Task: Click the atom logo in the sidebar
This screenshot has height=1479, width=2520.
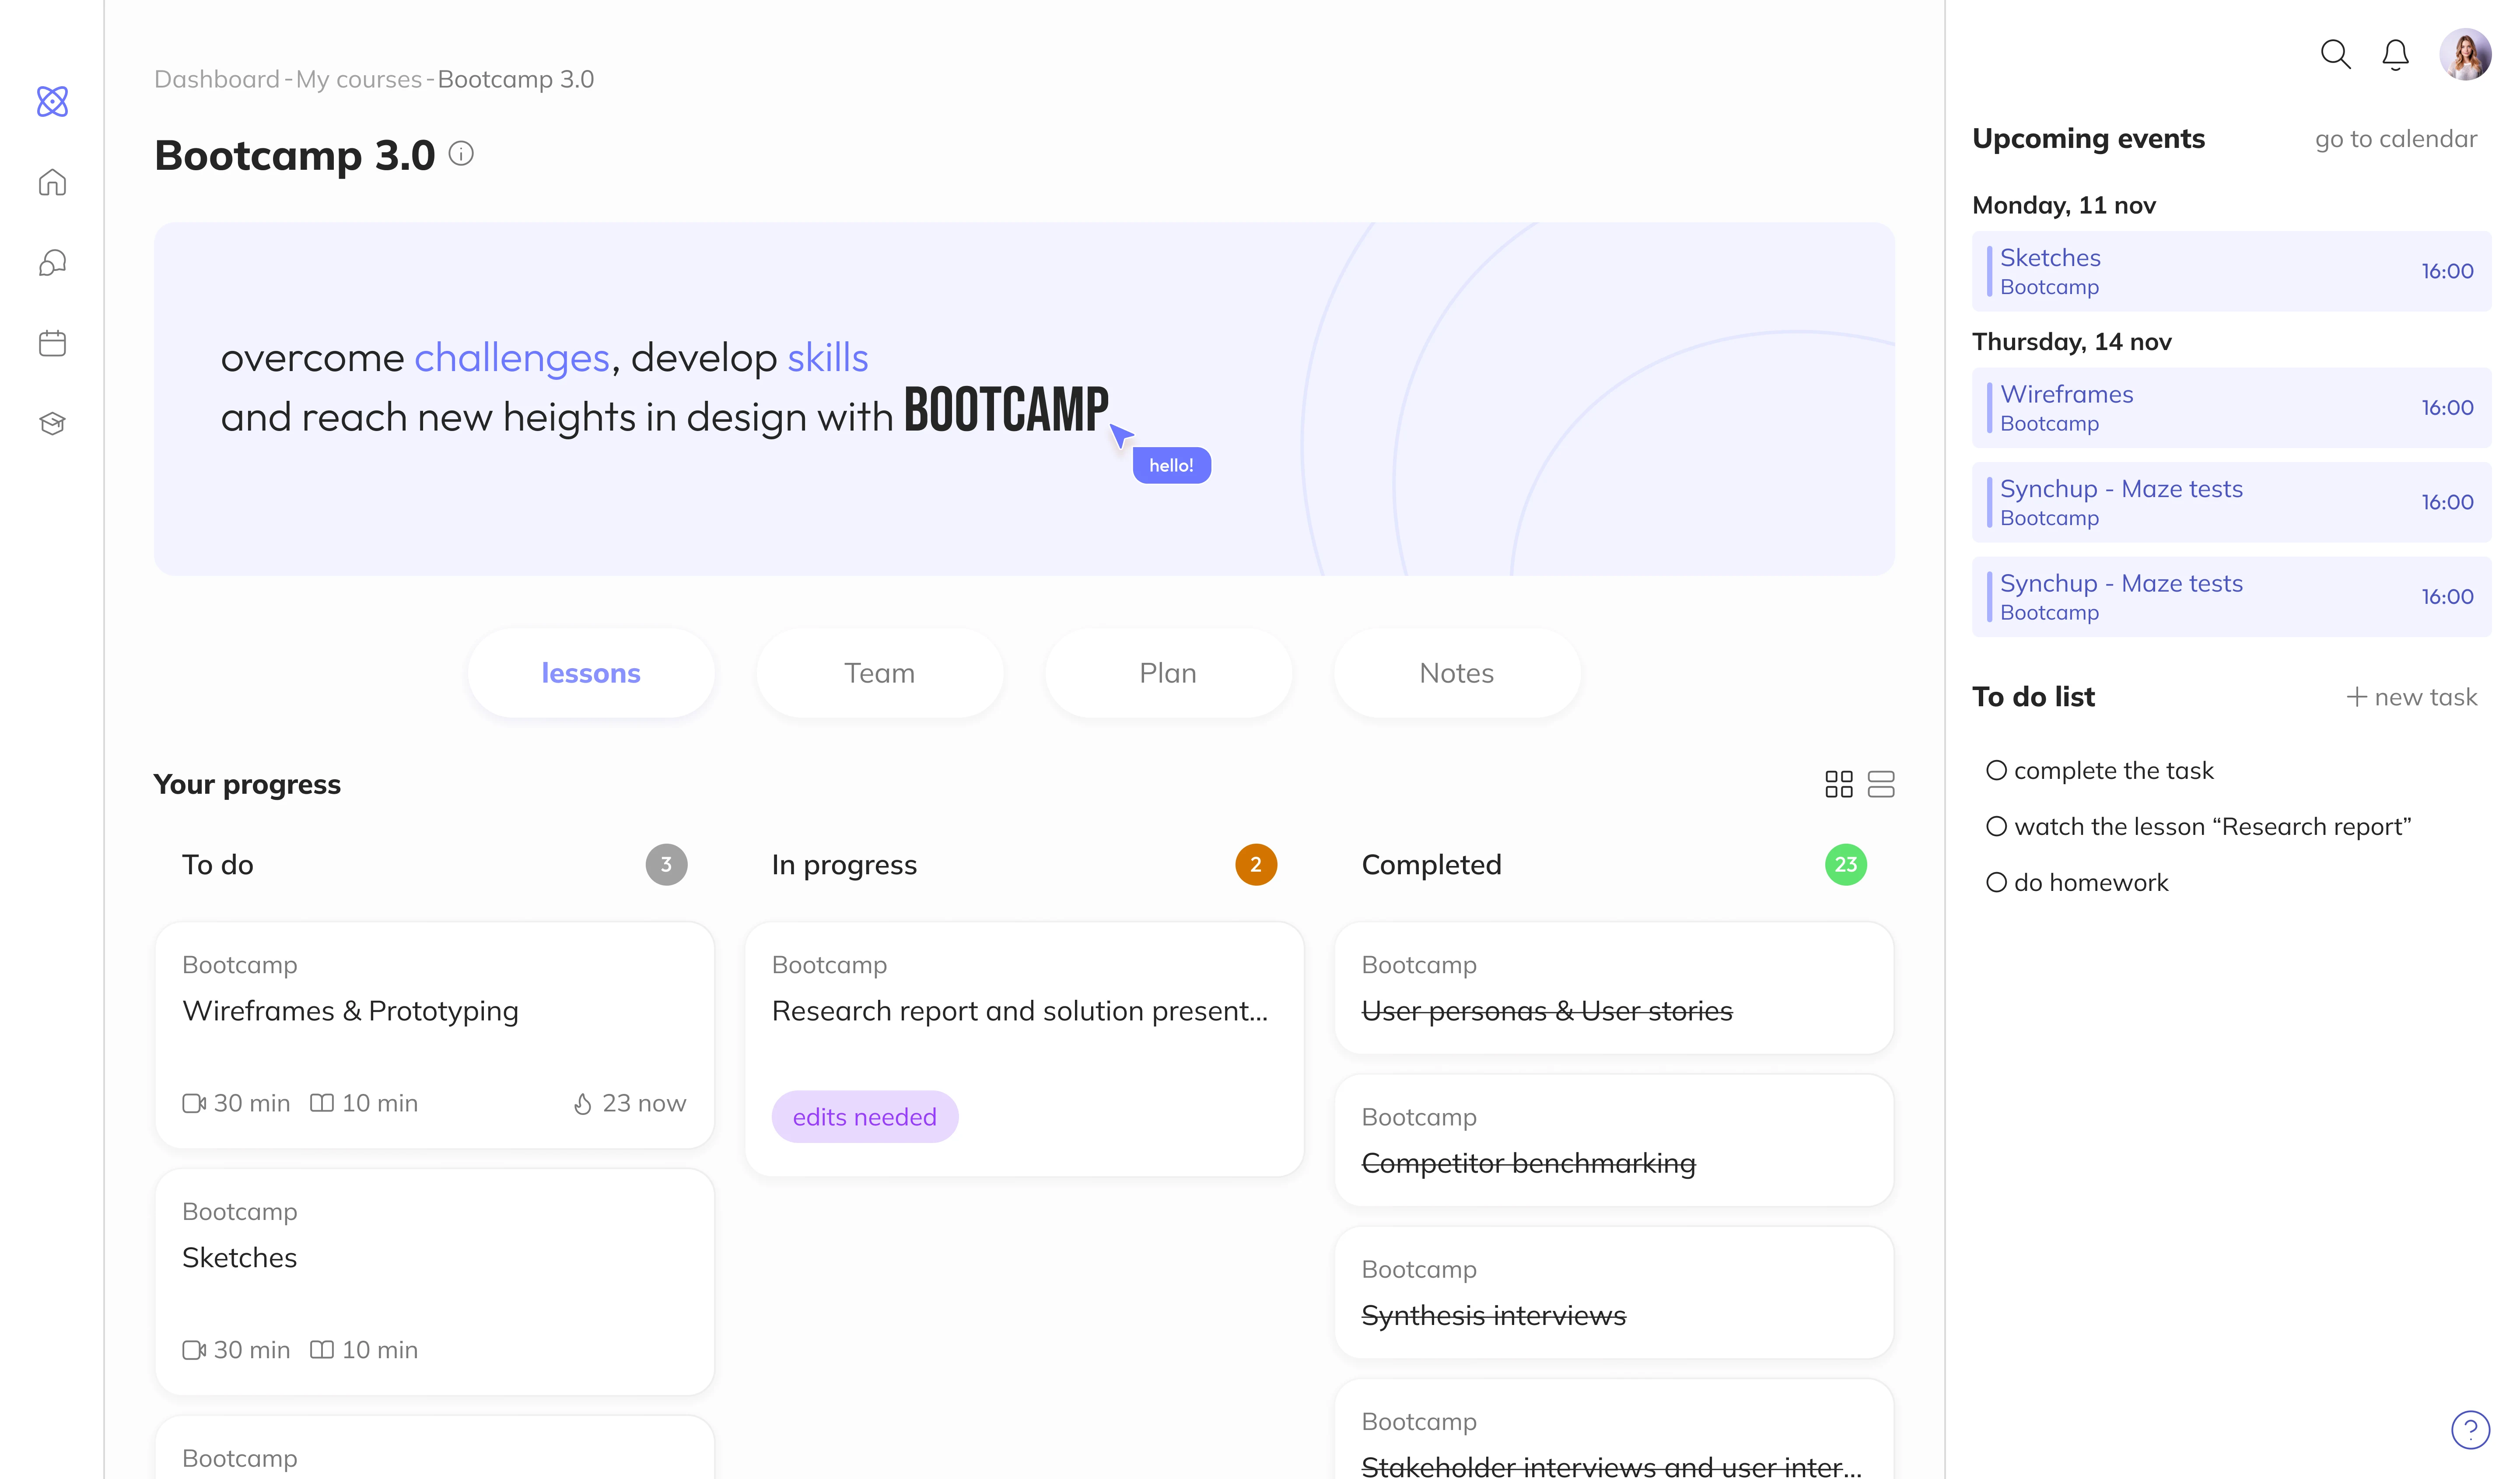Action: (52, 101)
